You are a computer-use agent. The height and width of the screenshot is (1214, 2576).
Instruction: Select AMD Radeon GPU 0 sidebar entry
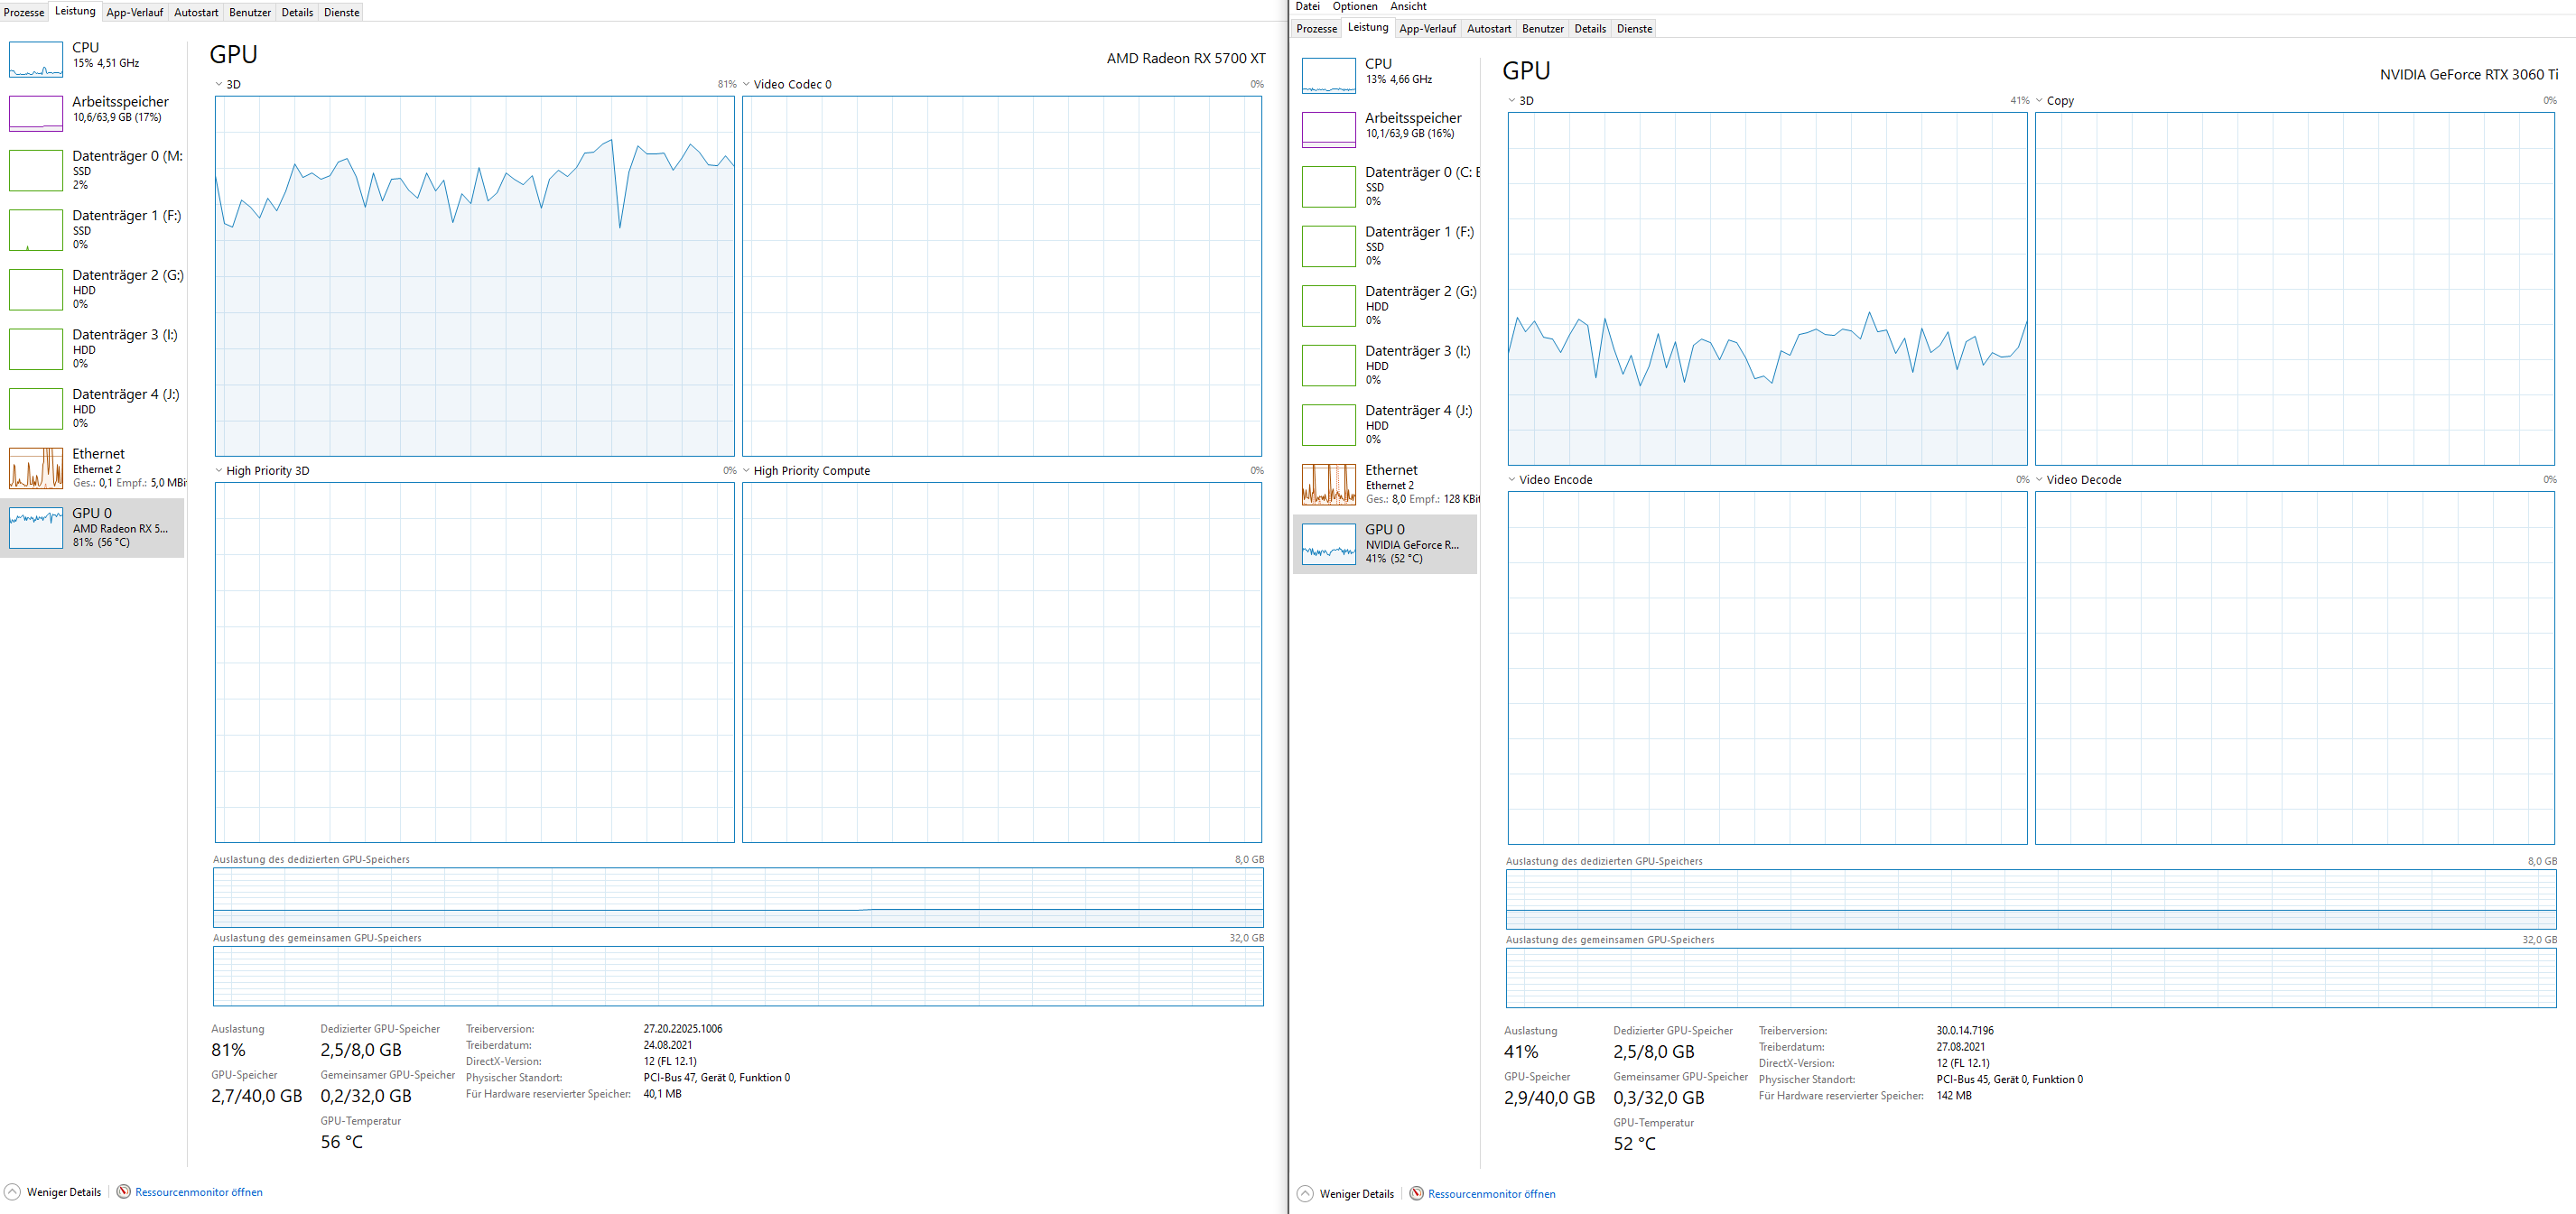(x=92, y=527)
